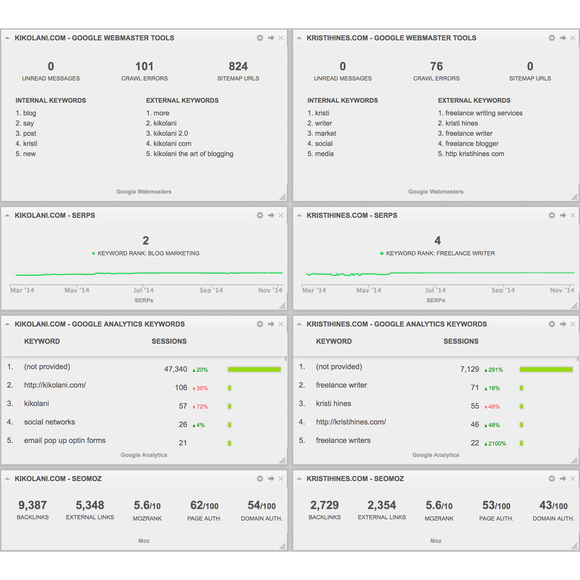Collapse the Kikolani.com SEOmoz widget
Viewport: 580px width, 580px height.
[7, 479]
